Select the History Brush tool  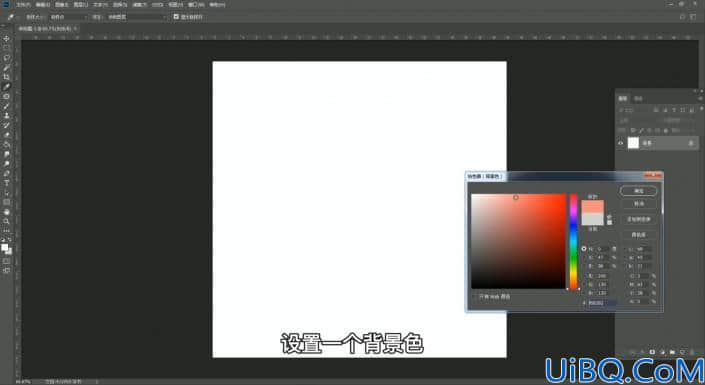point(6,125)
